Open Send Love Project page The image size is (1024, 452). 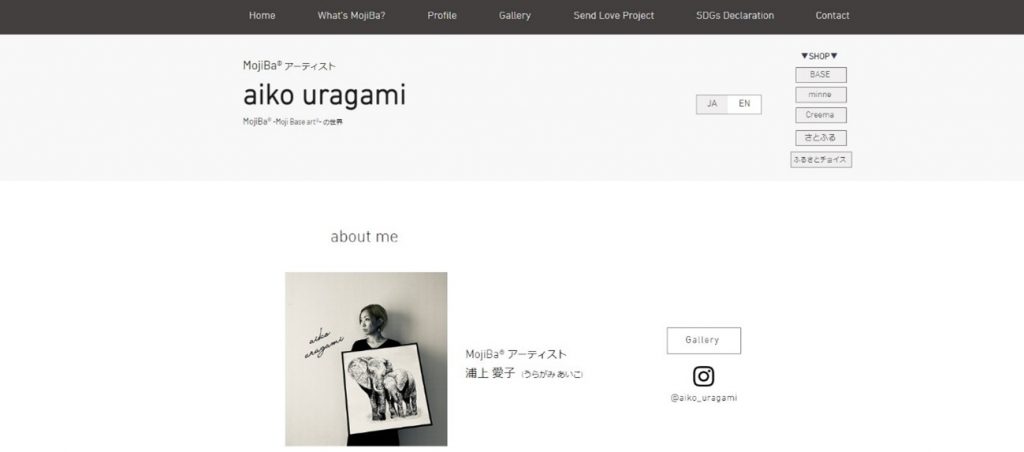click(614, 16)
